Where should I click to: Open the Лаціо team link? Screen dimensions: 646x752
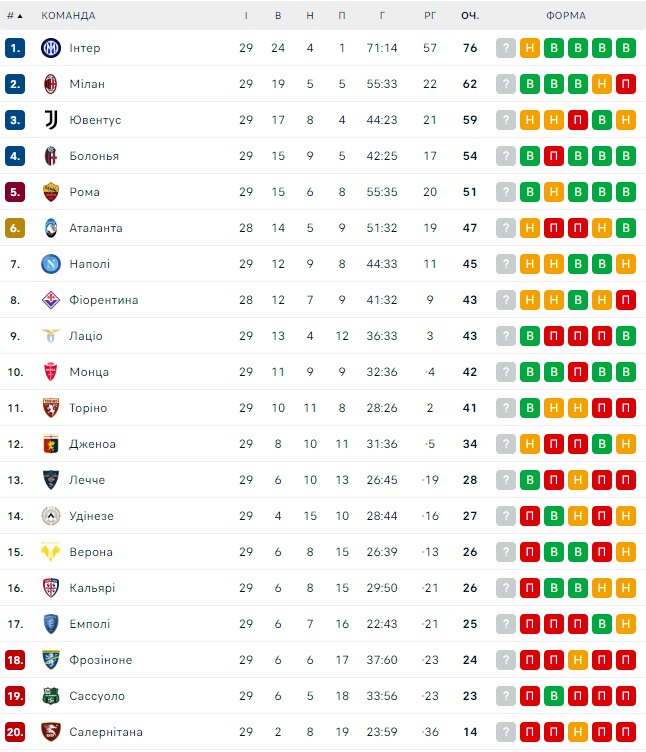pyautogui.click(x=86, y=336)
